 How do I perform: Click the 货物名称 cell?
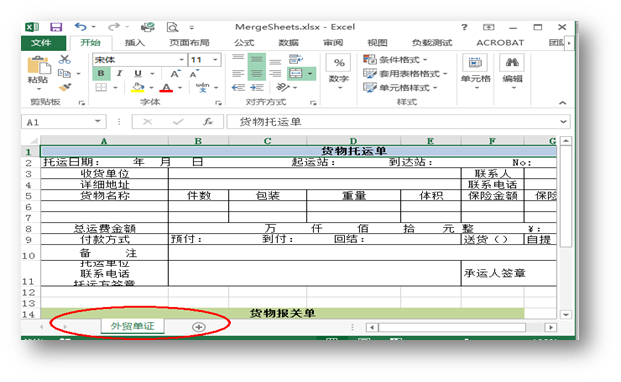click(105, 196)
